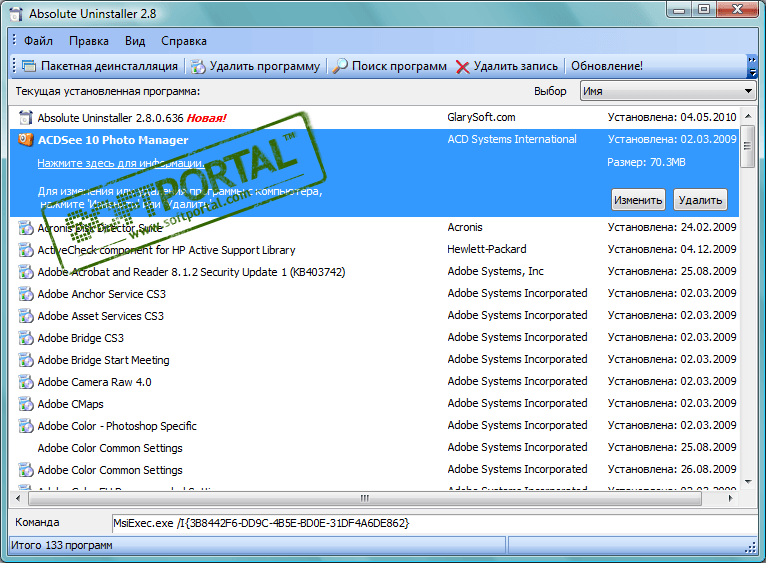Click the Adobe Asset Services CS3 icon
This screenshot has width=766, height=563.
point(25,316)
